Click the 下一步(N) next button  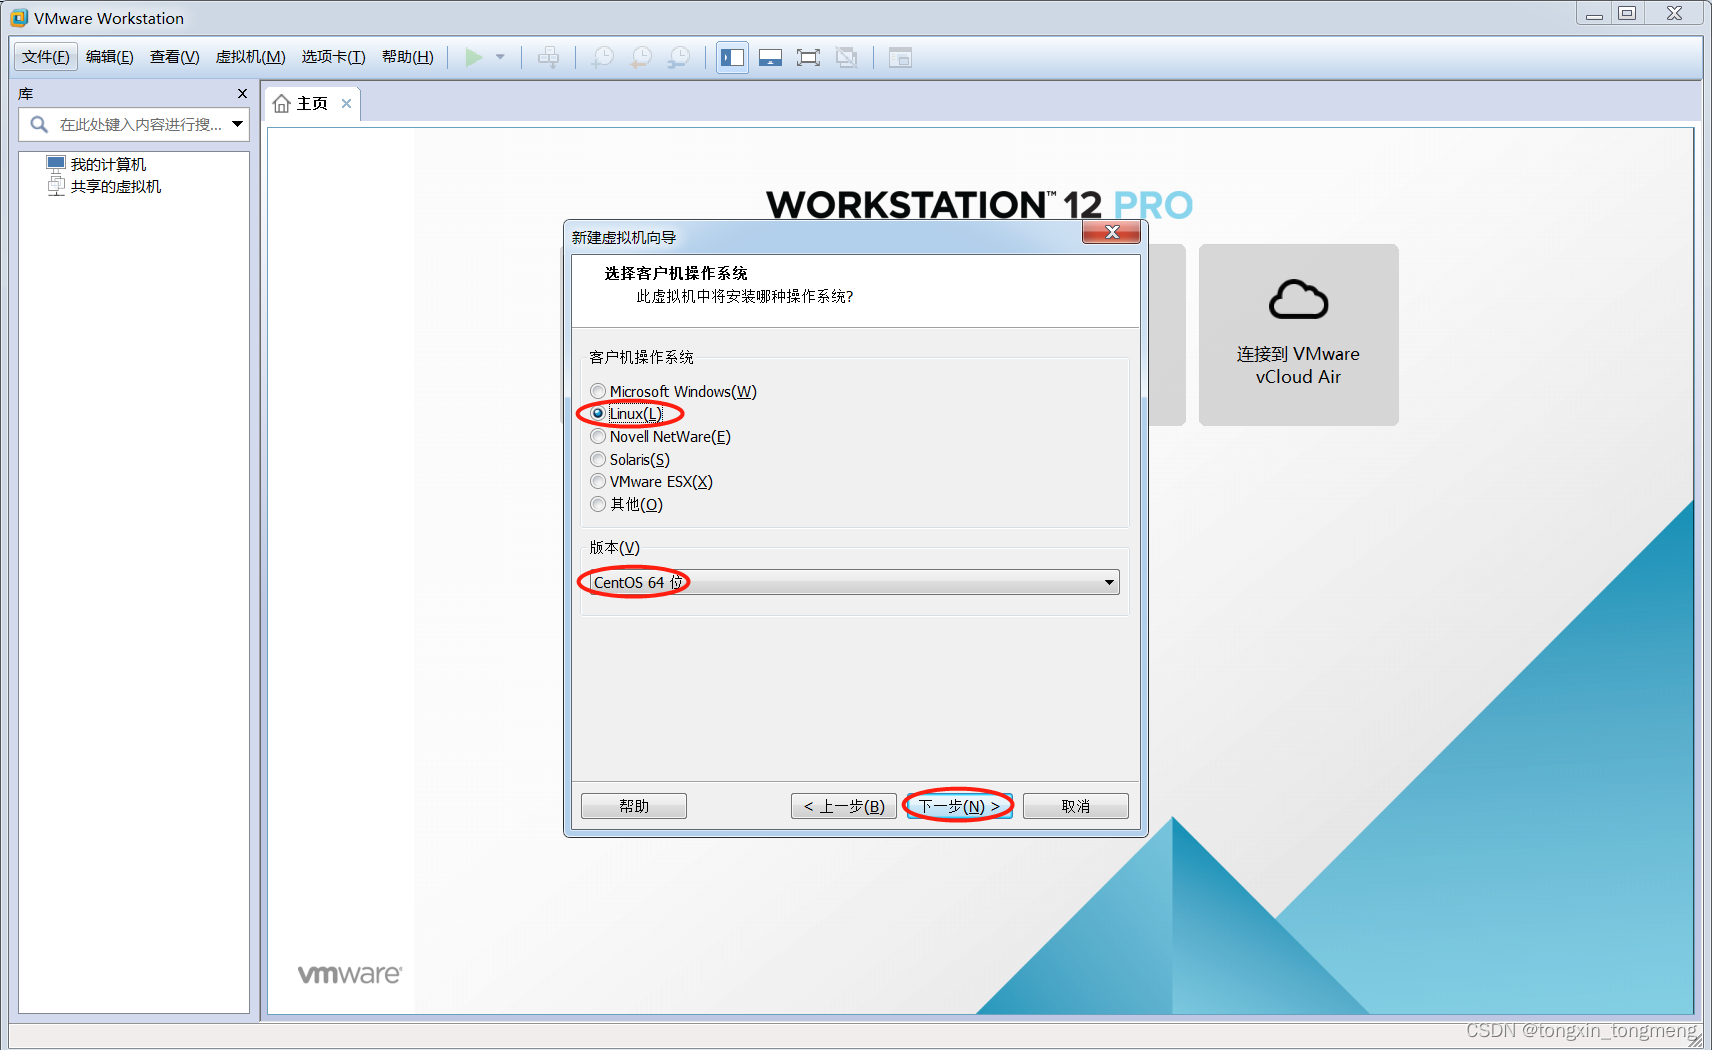coord(959,806)
